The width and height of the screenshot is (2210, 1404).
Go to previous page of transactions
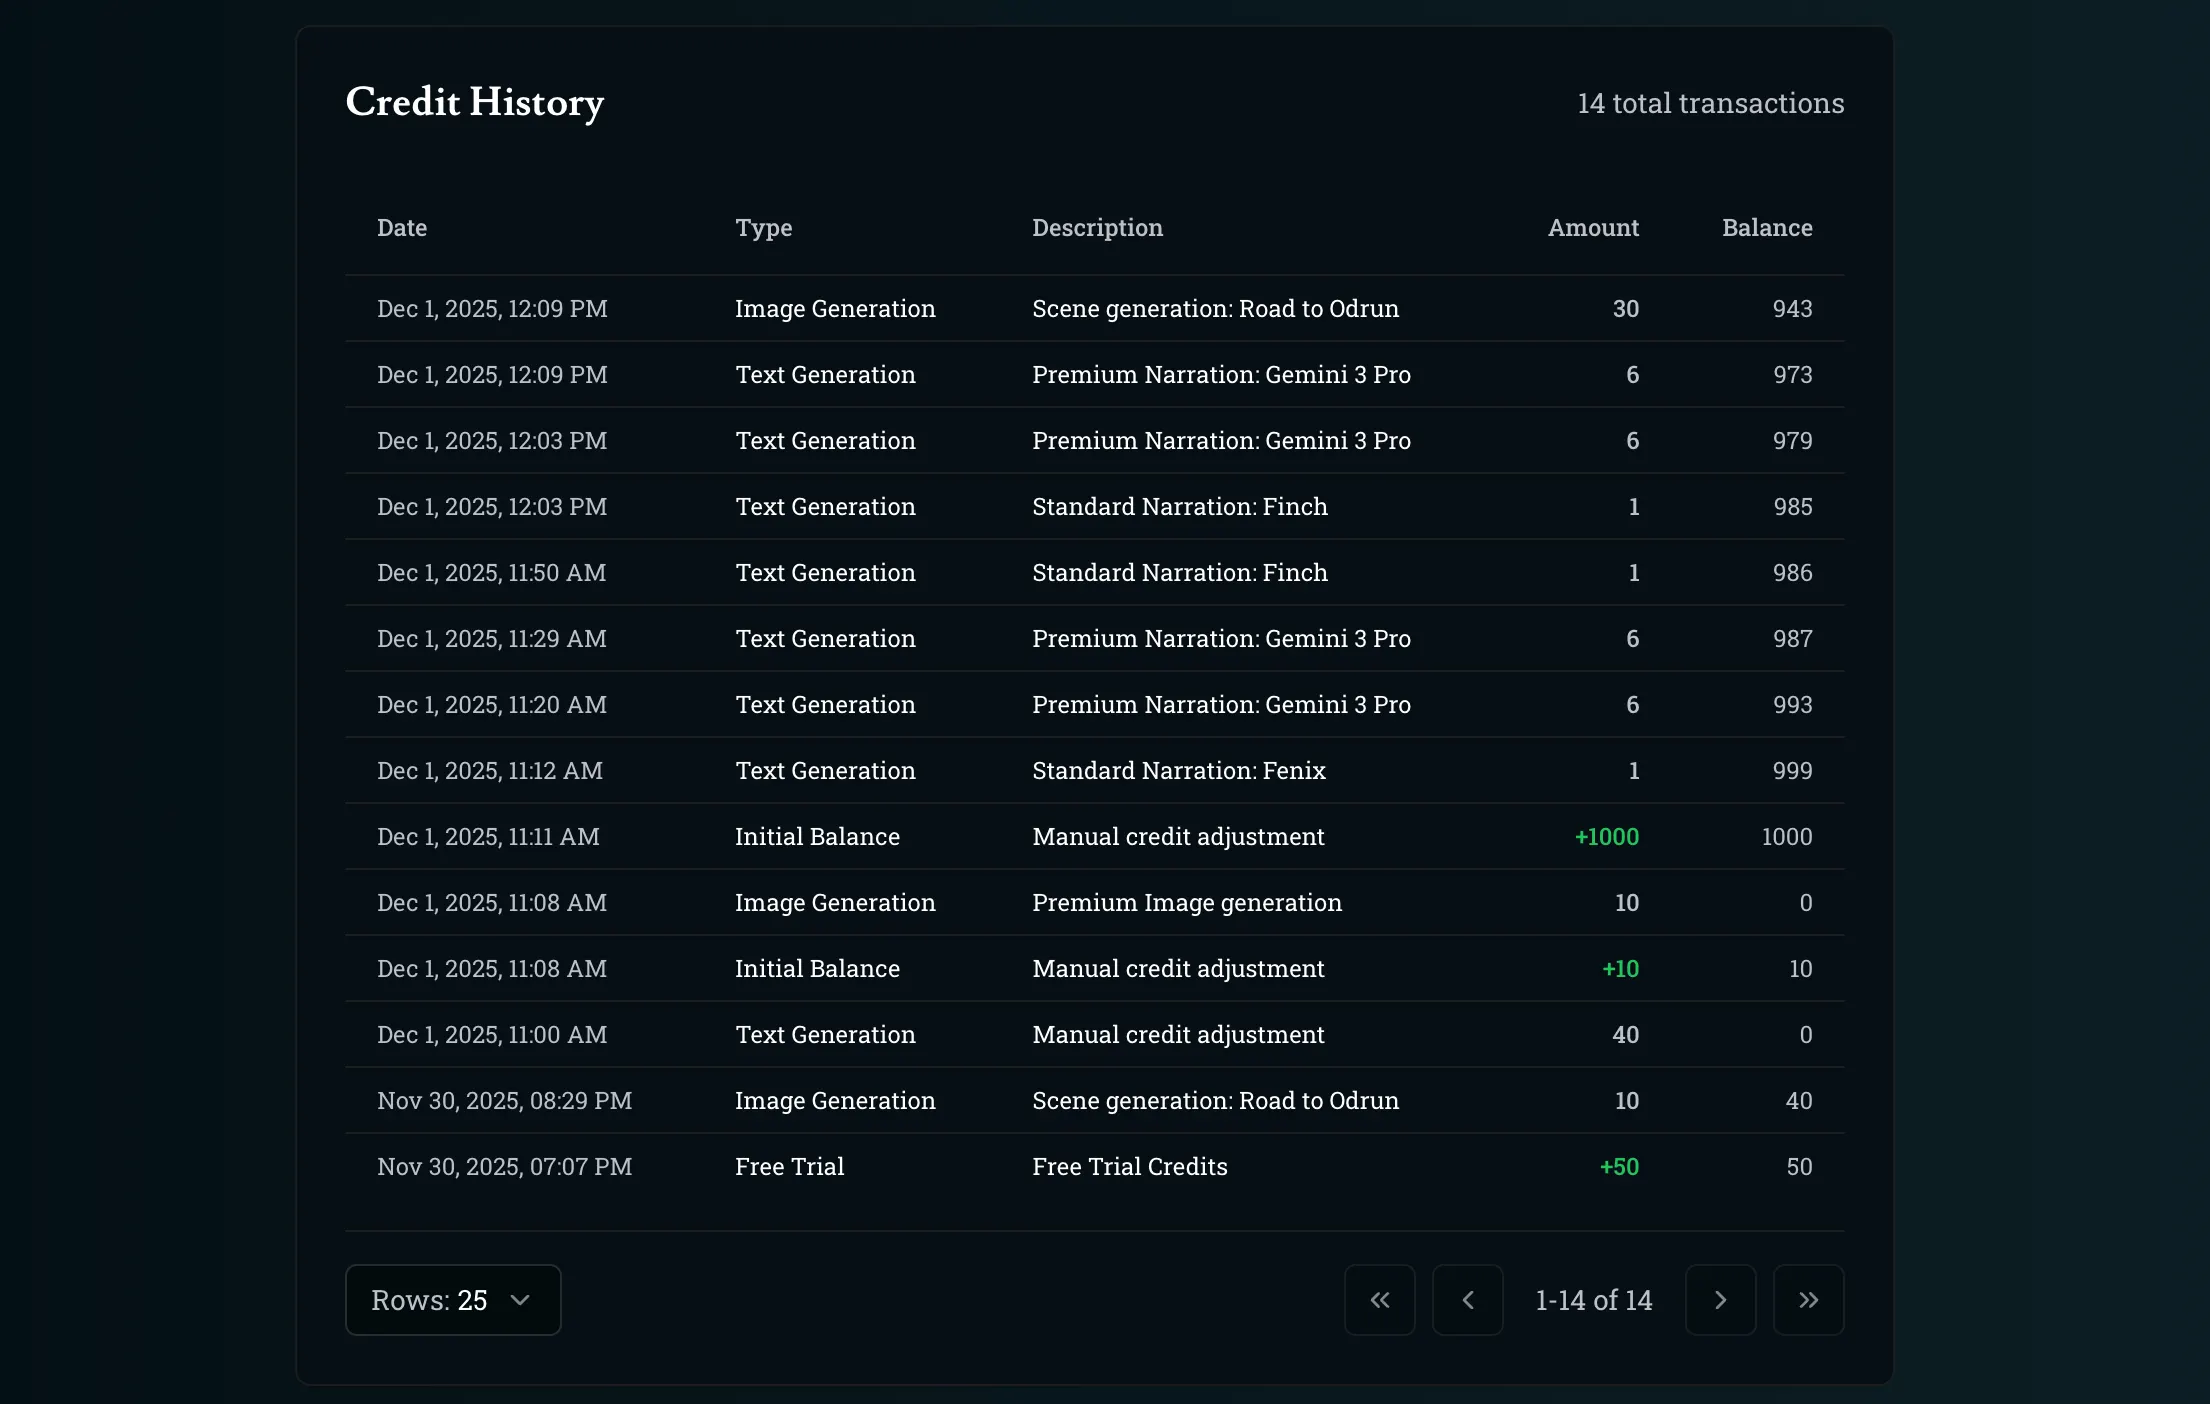pos(1467,1299)
